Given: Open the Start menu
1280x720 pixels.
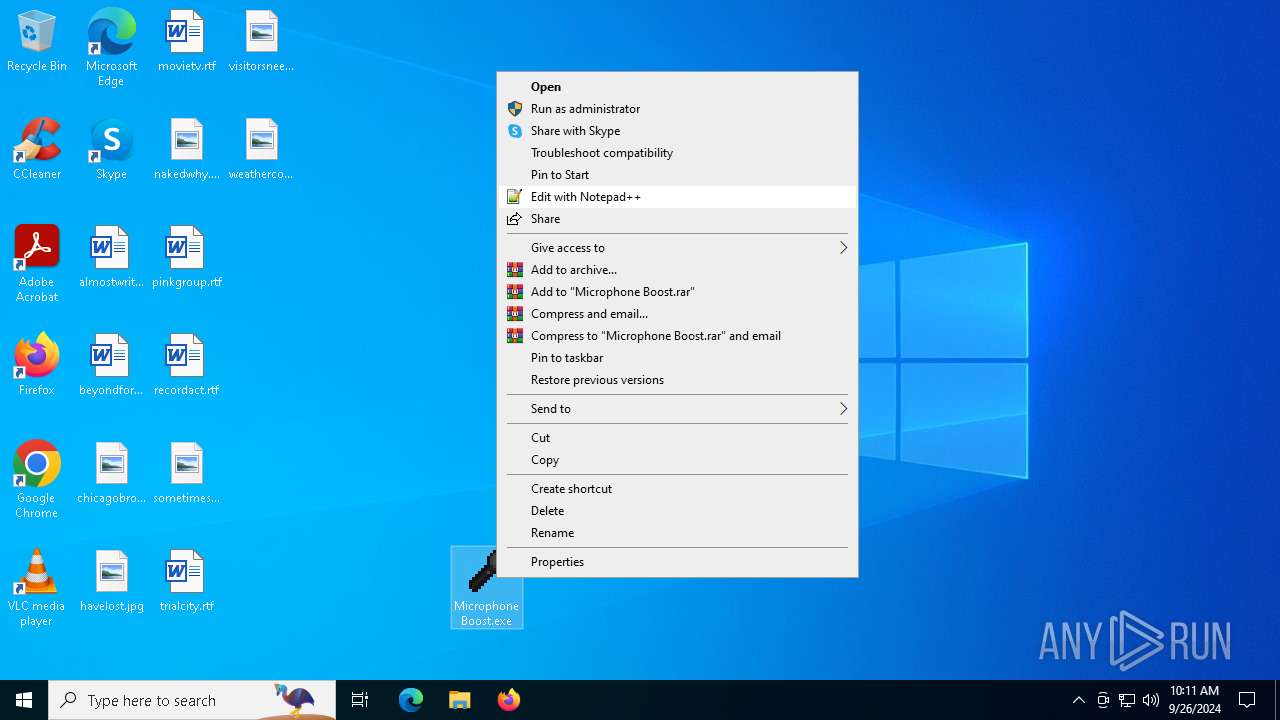Looking at the screenshot, I should pos(24,700).
